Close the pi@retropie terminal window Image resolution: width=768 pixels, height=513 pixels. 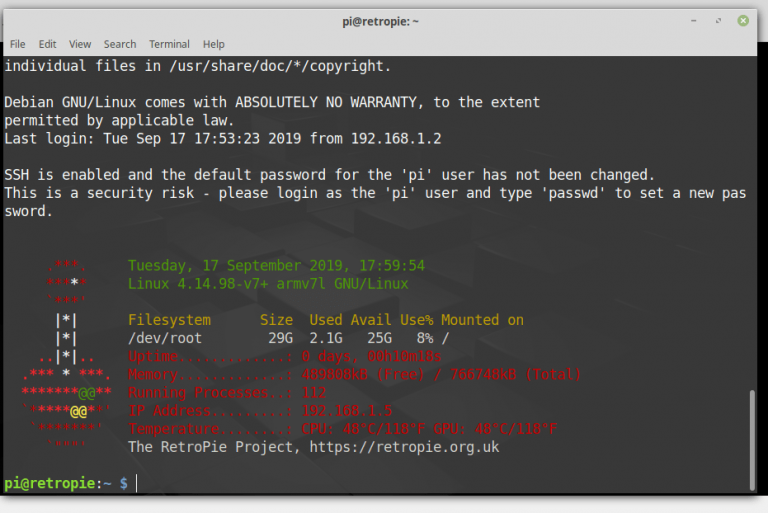pos(743,20)
